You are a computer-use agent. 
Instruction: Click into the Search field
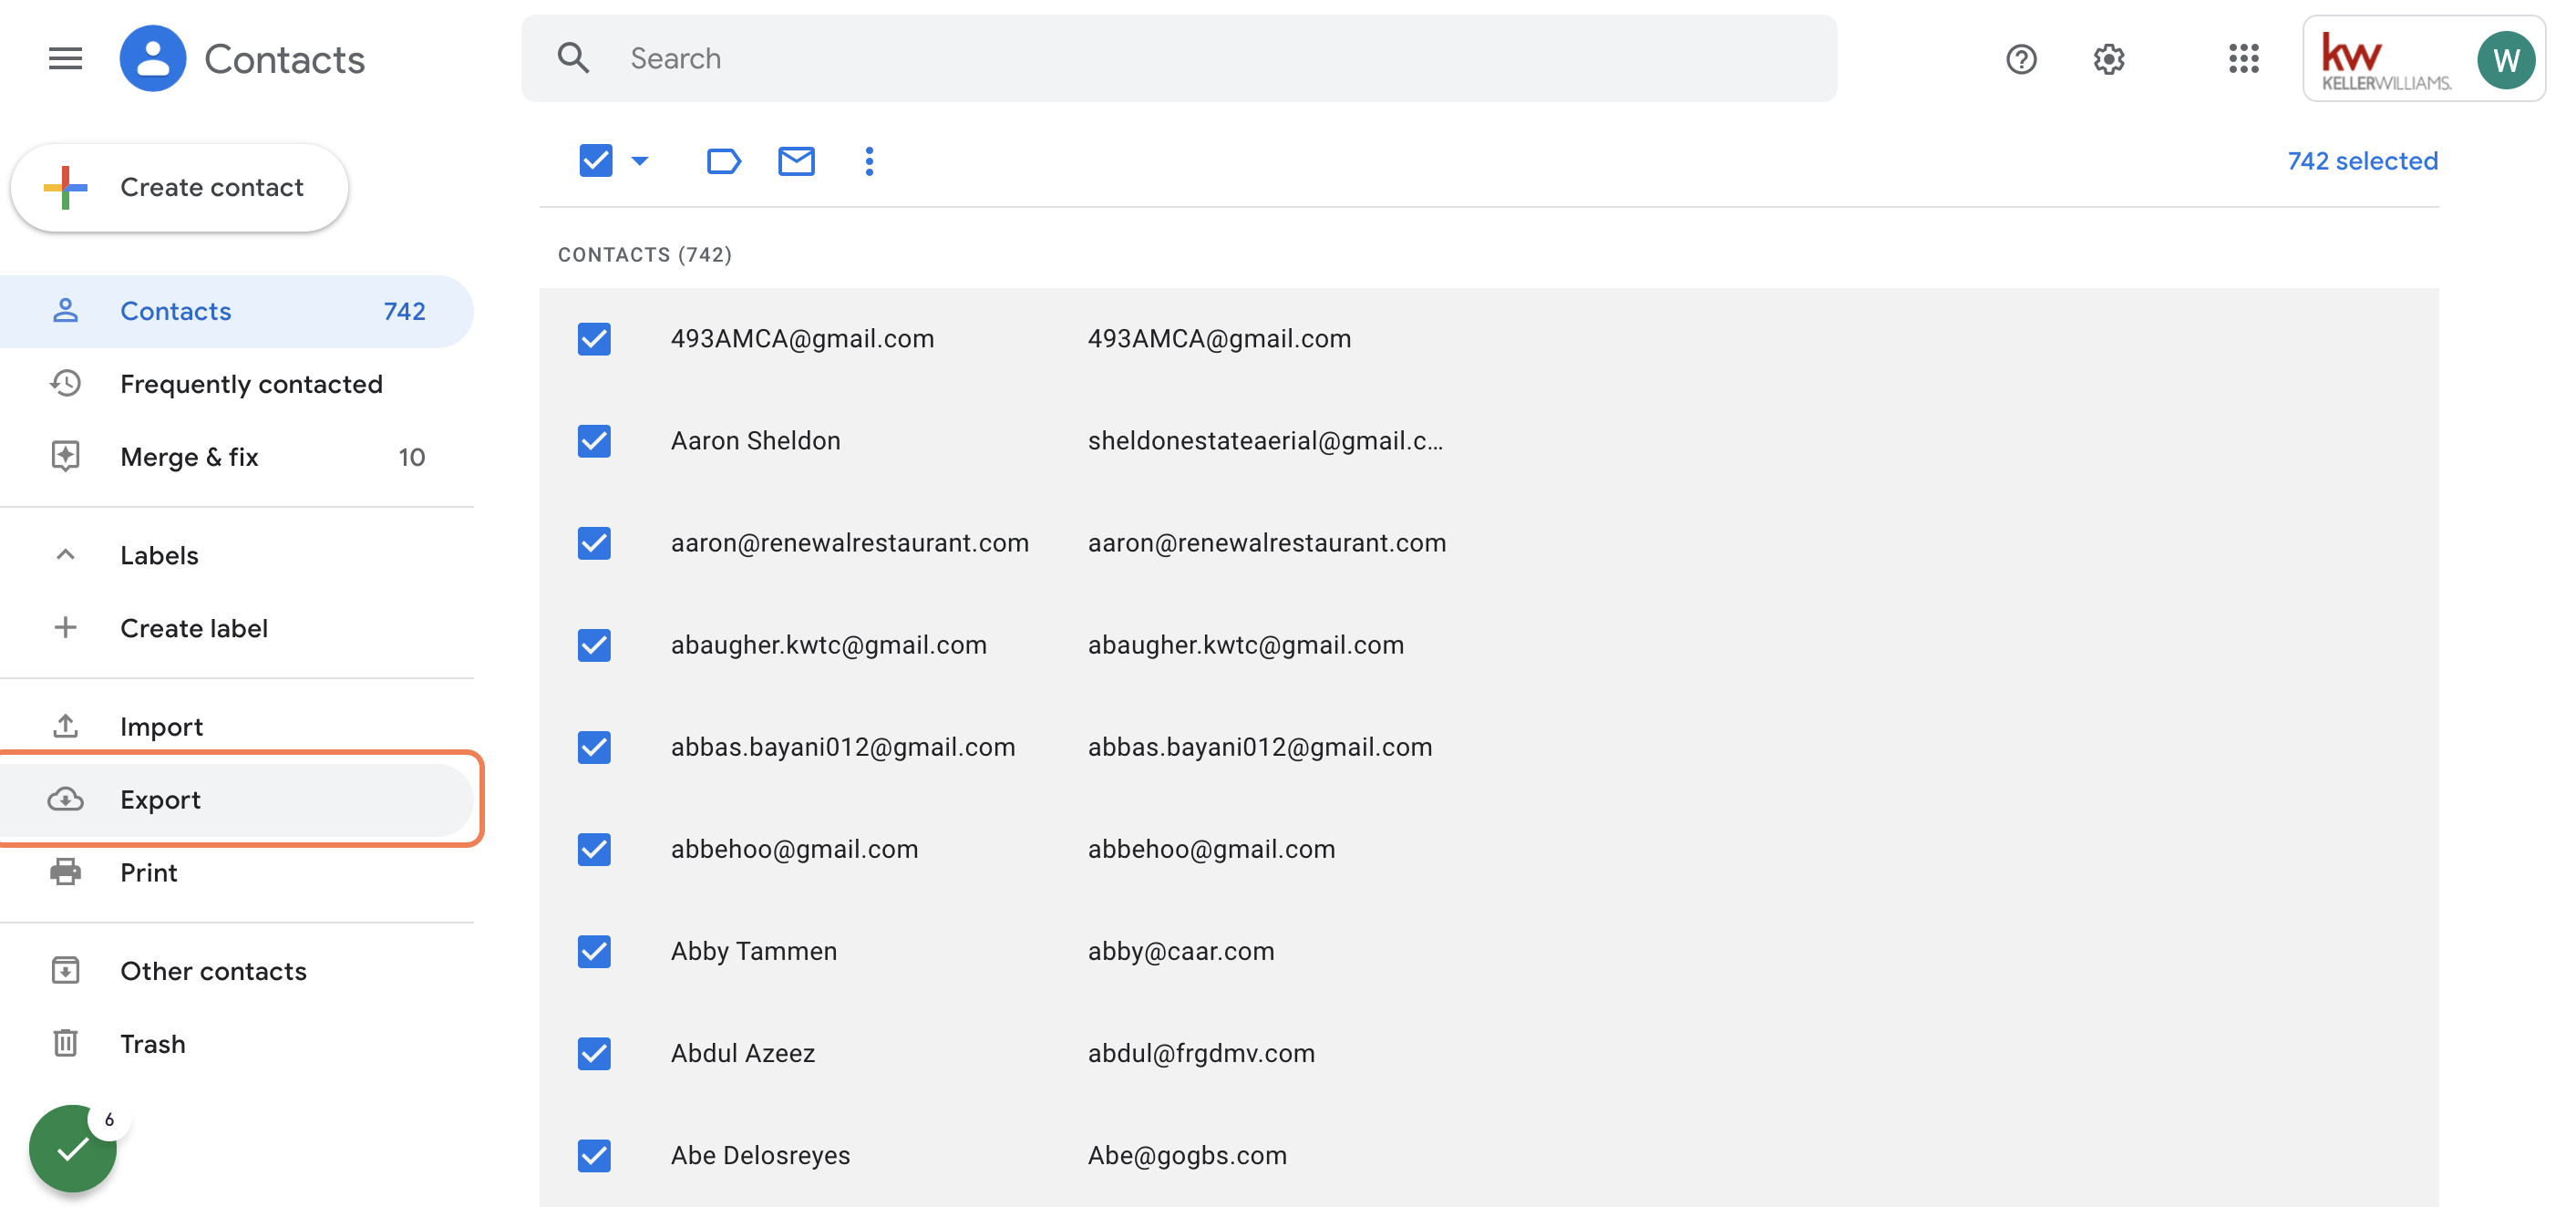pyautogui.click(x=1178, y=58)
